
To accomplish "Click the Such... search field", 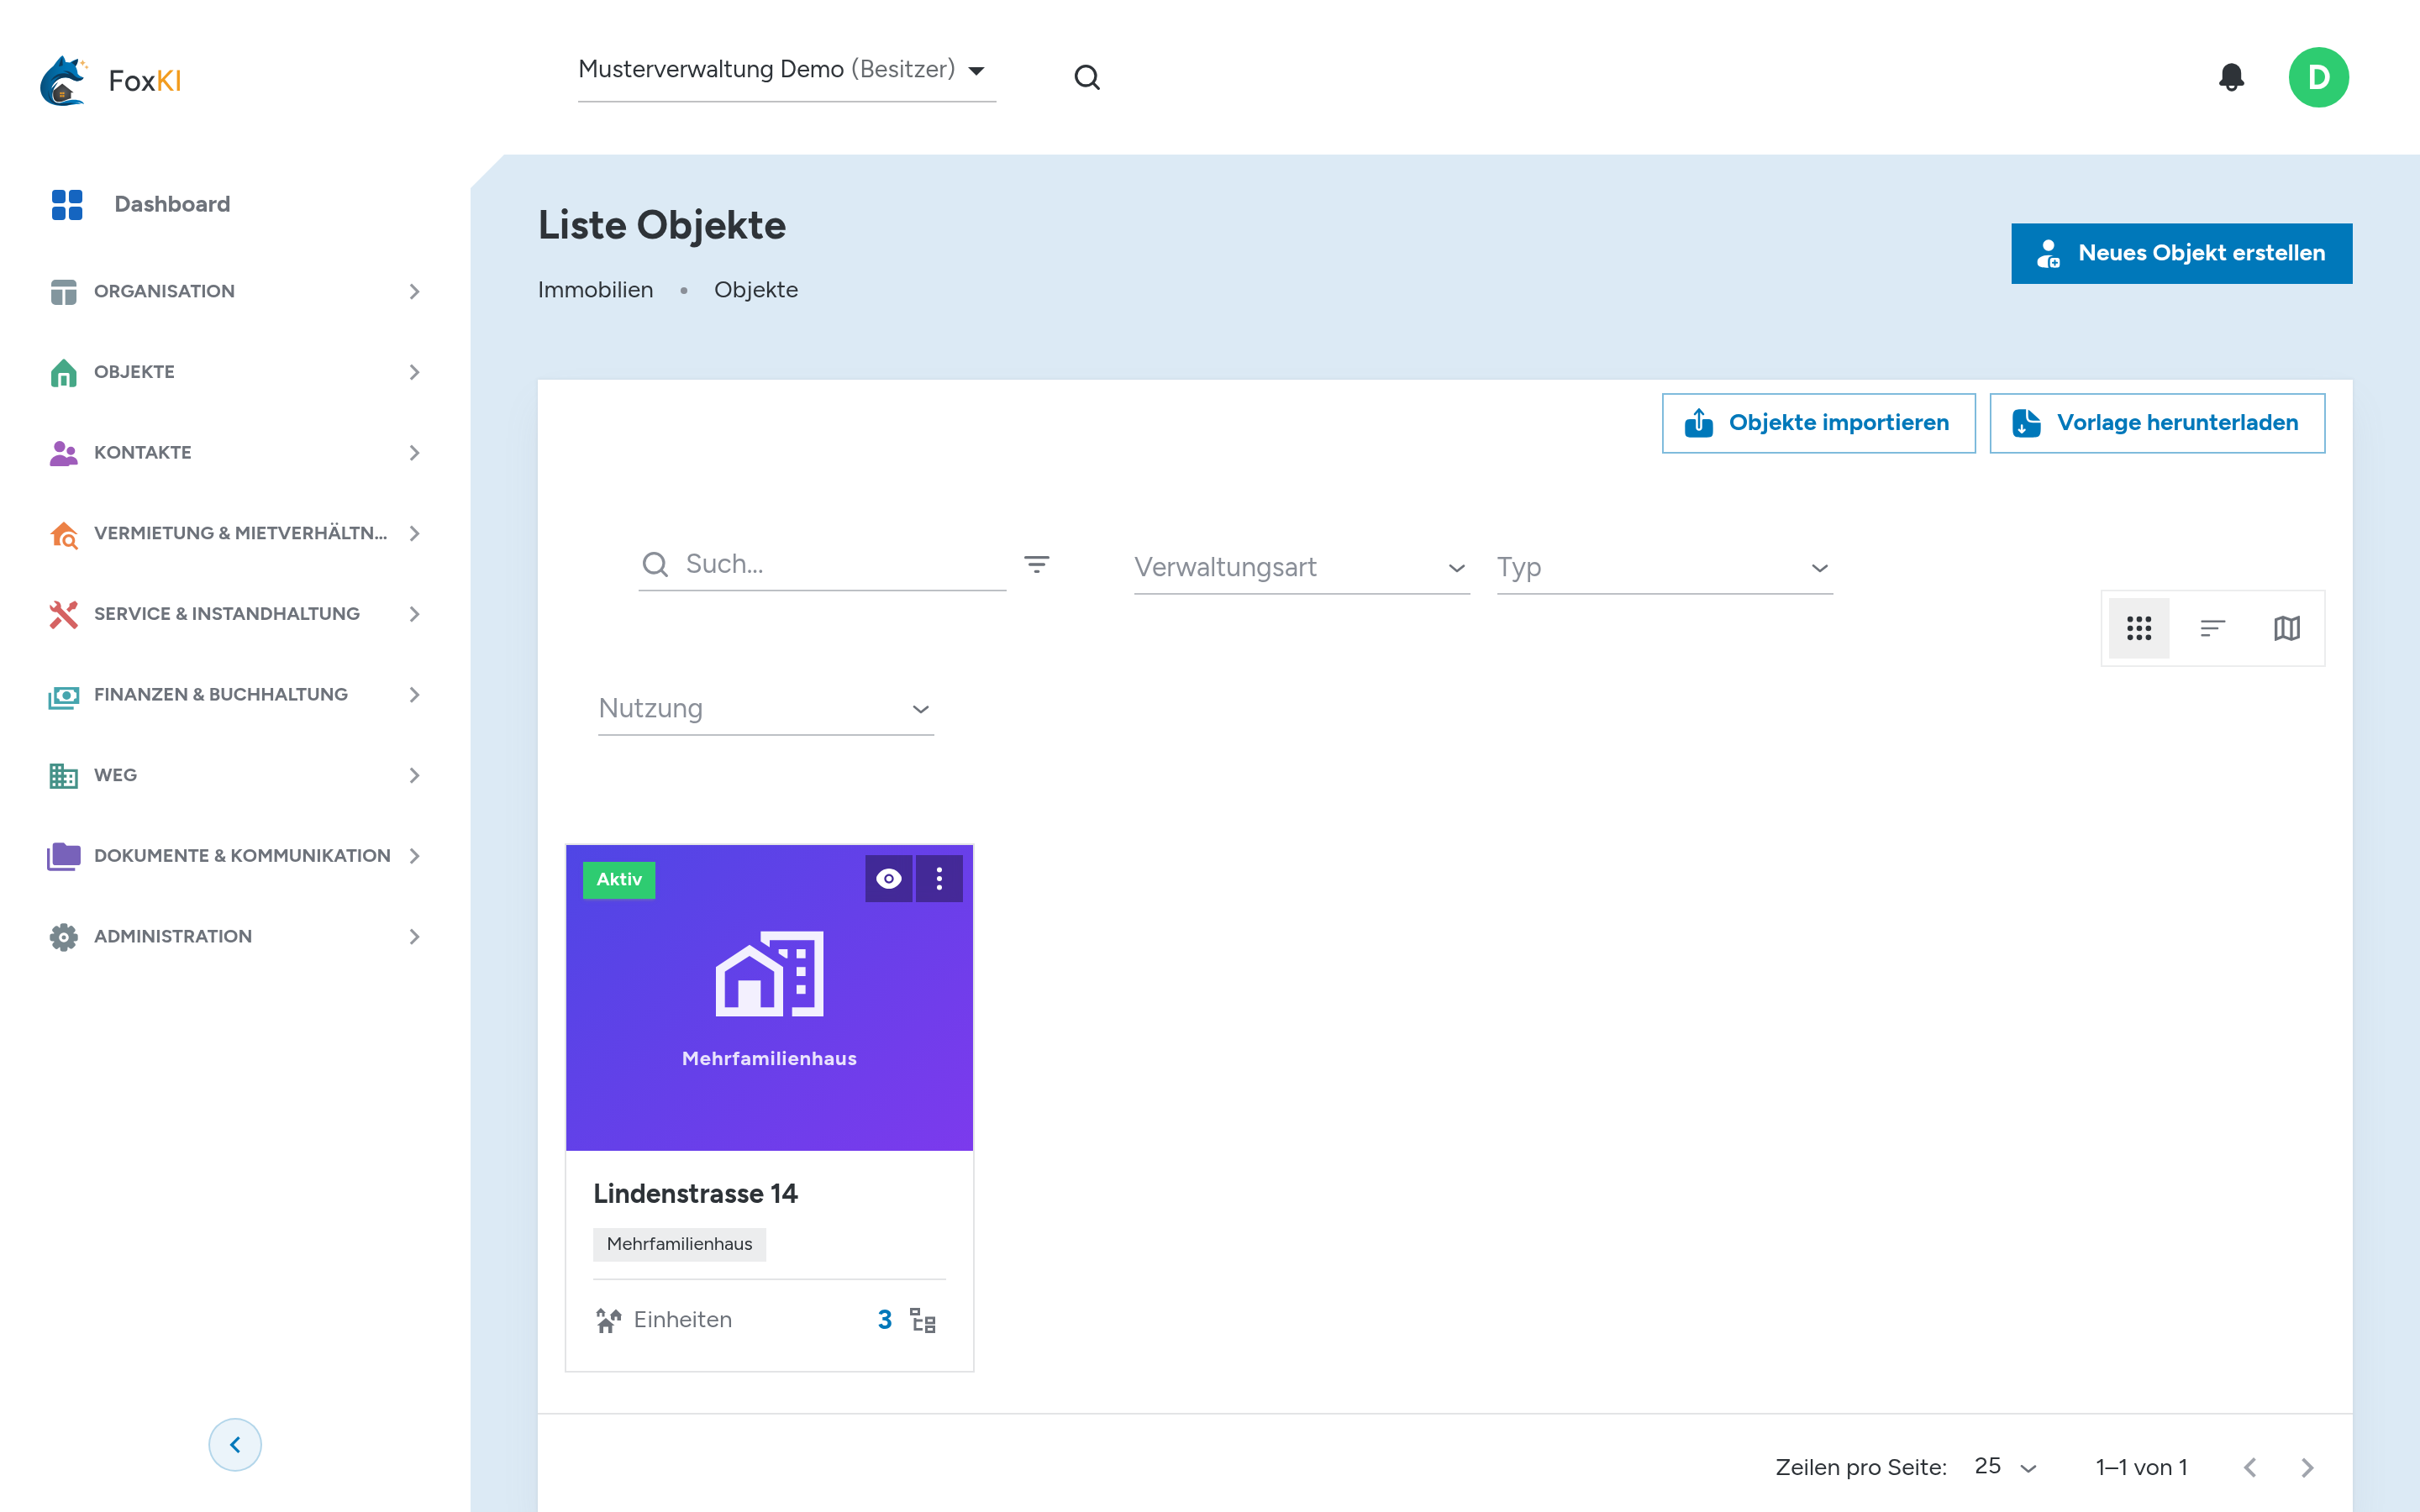I will (822, 565).
